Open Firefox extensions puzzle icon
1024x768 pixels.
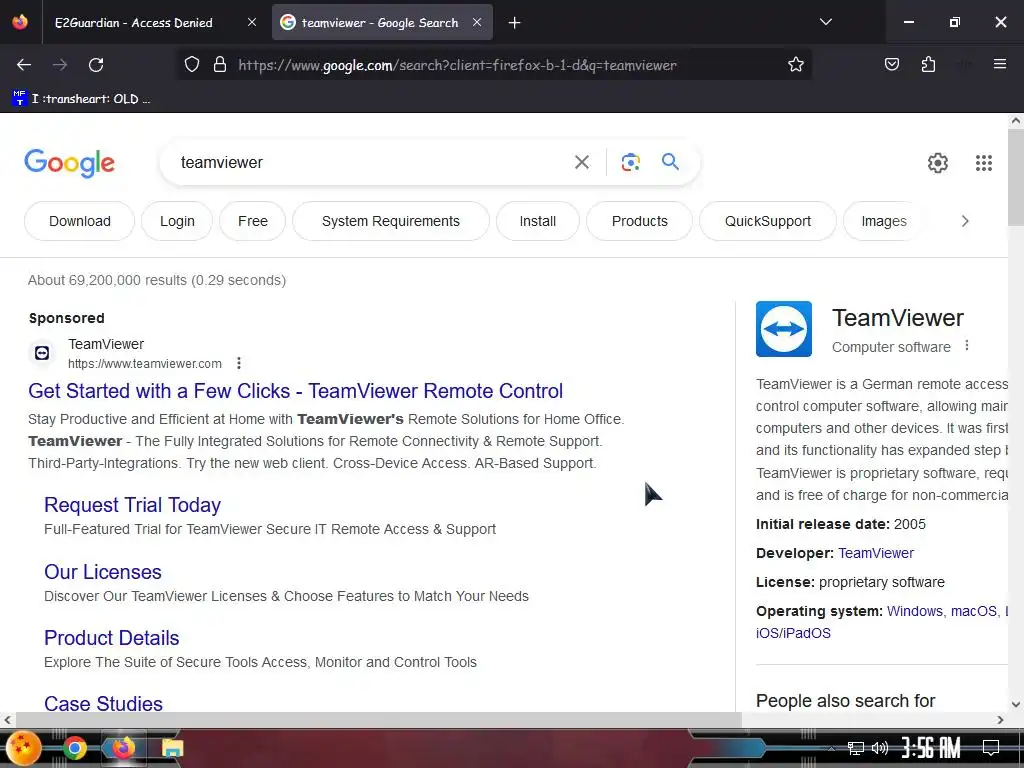(928, 64)
